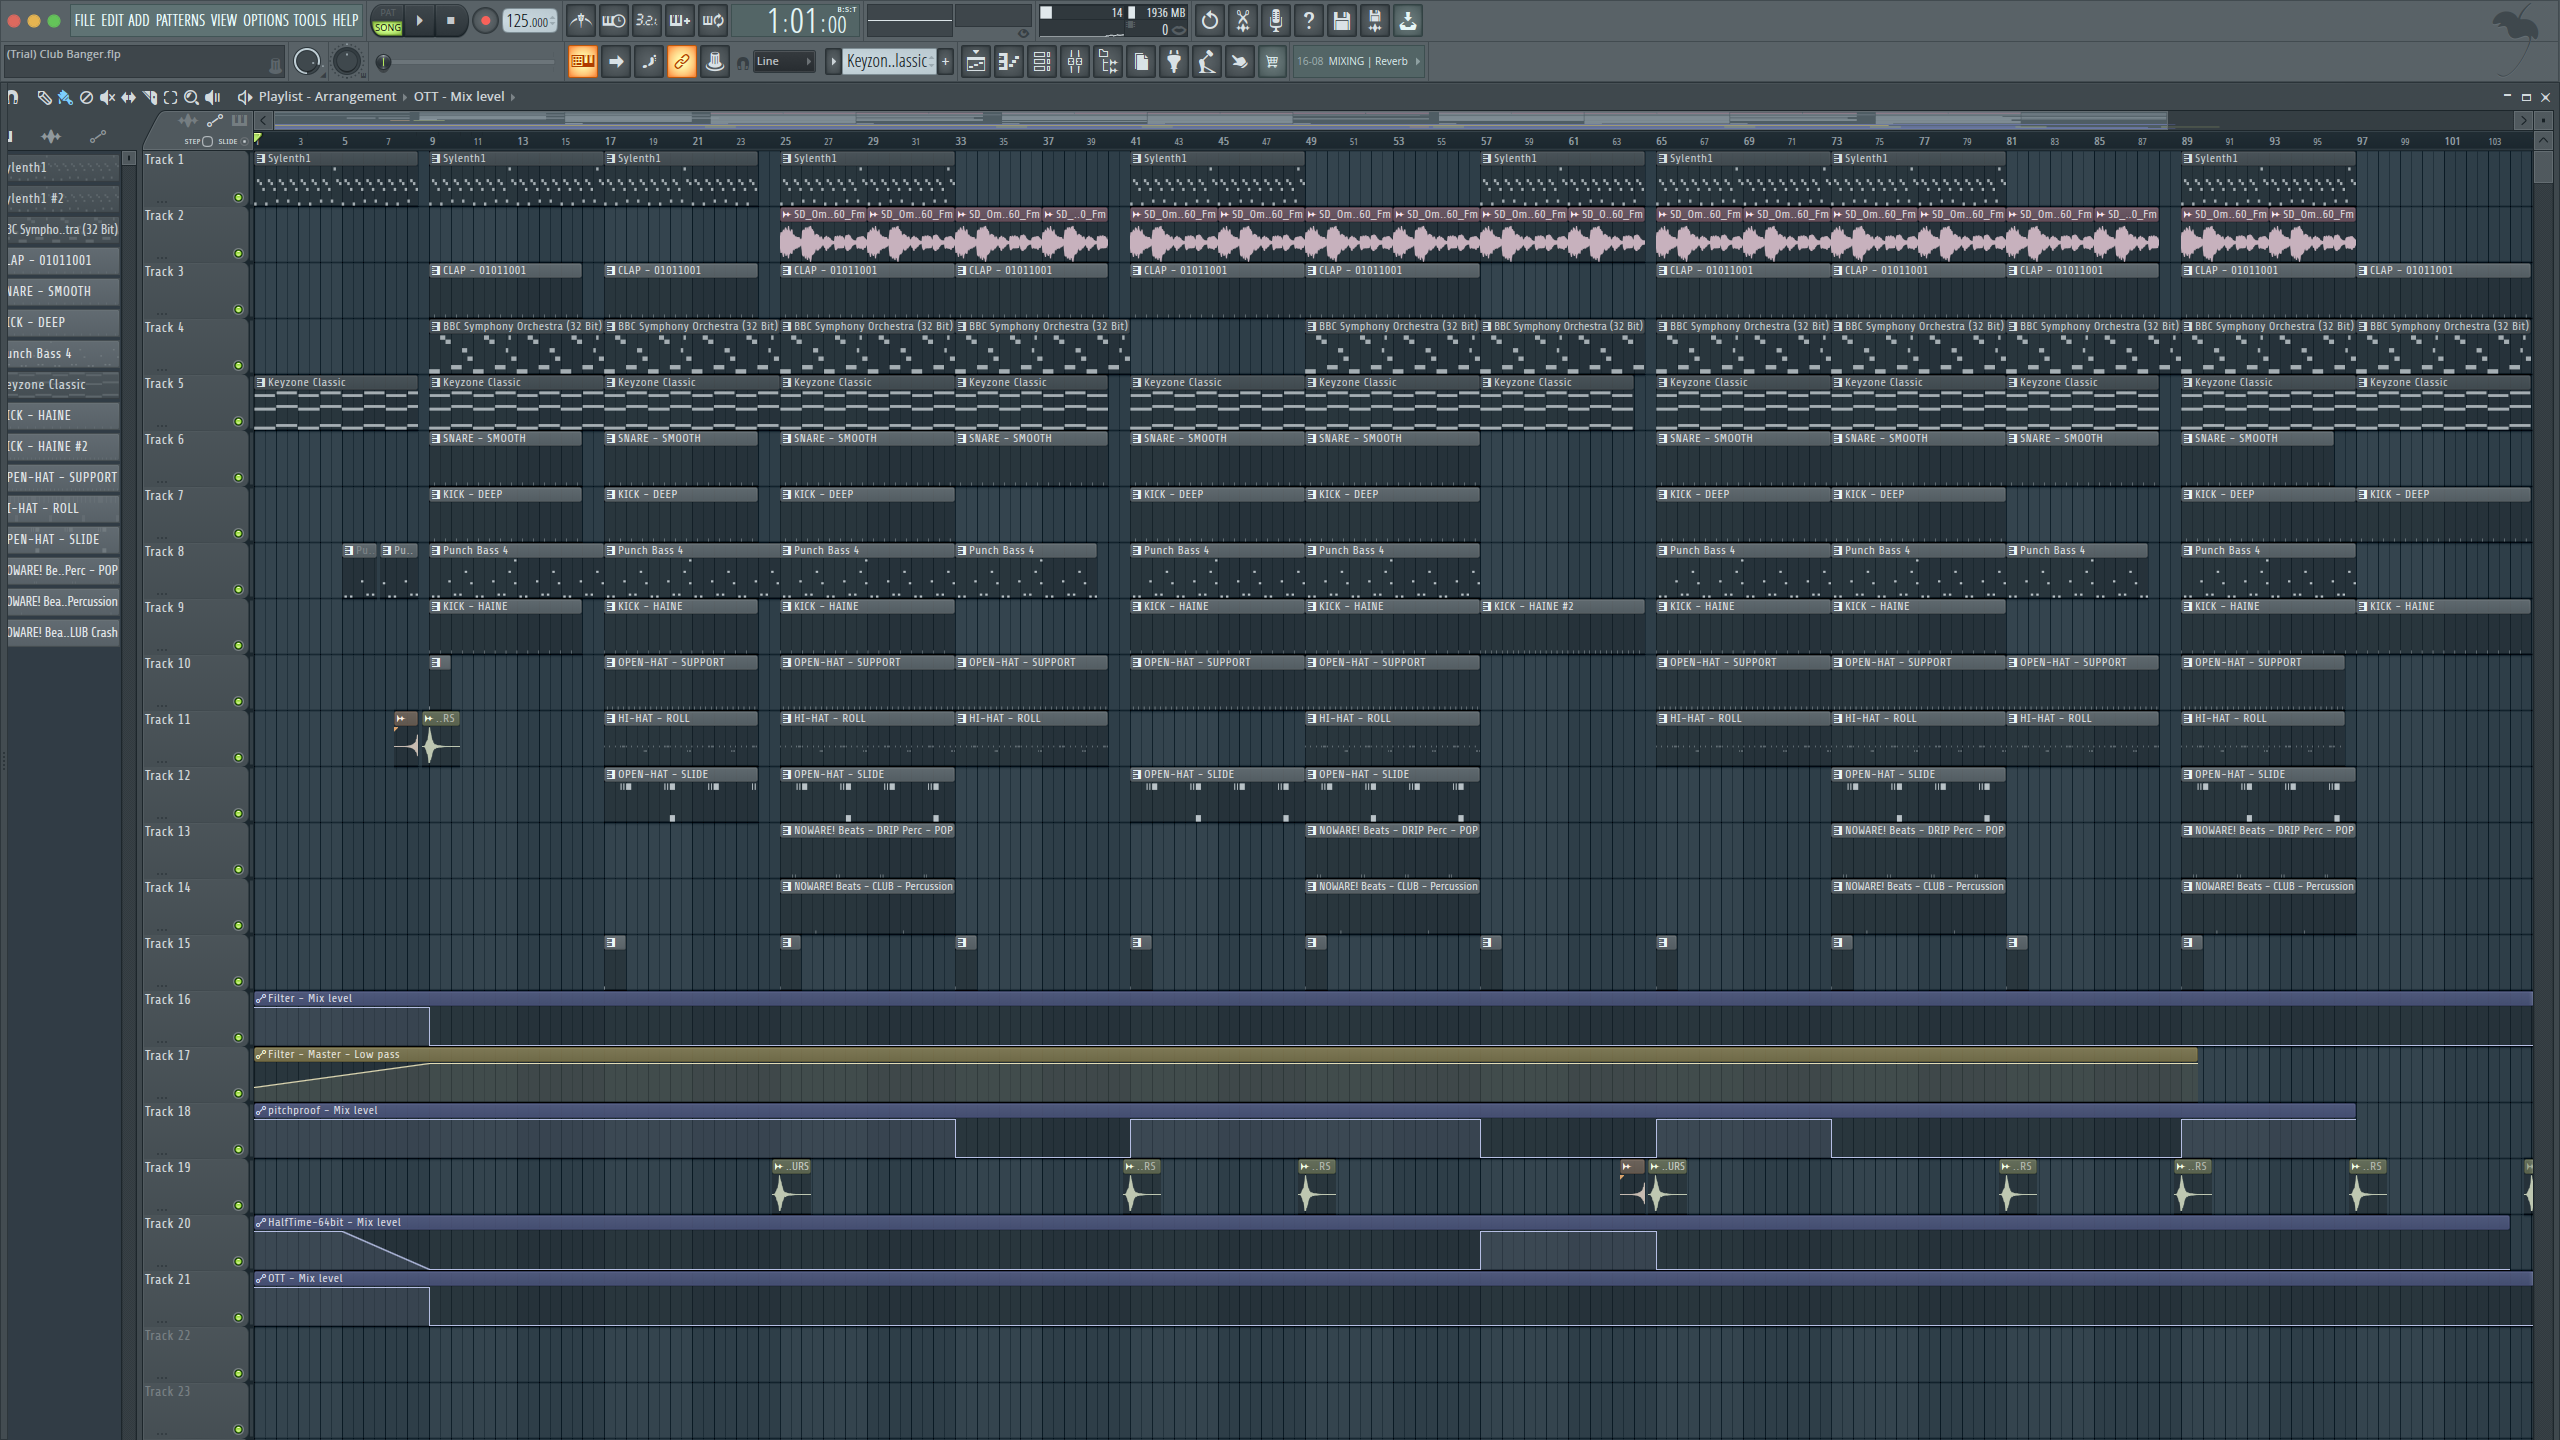Mute Track 8 using its green dot
The image size is (2560, 1440).
[x=238, y=590]
